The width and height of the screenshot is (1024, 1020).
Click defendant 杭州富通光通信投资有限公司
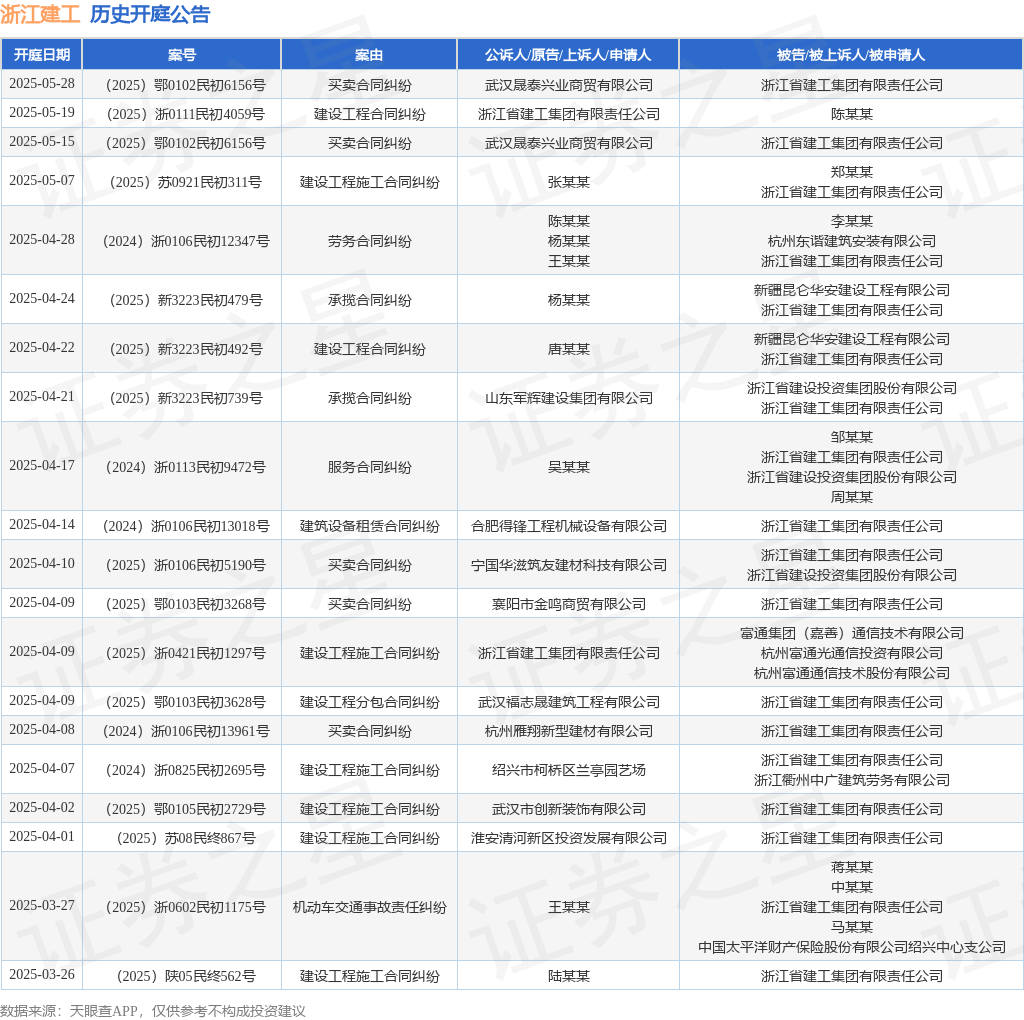tap(852, 654)
